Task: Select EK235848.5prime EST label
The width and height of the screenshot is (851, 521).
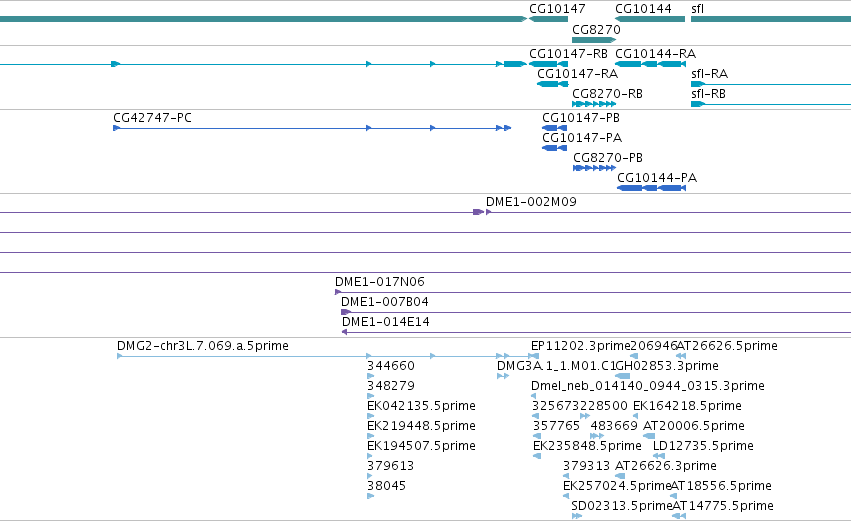Action: pyautogui.click(x=587, y=446)
